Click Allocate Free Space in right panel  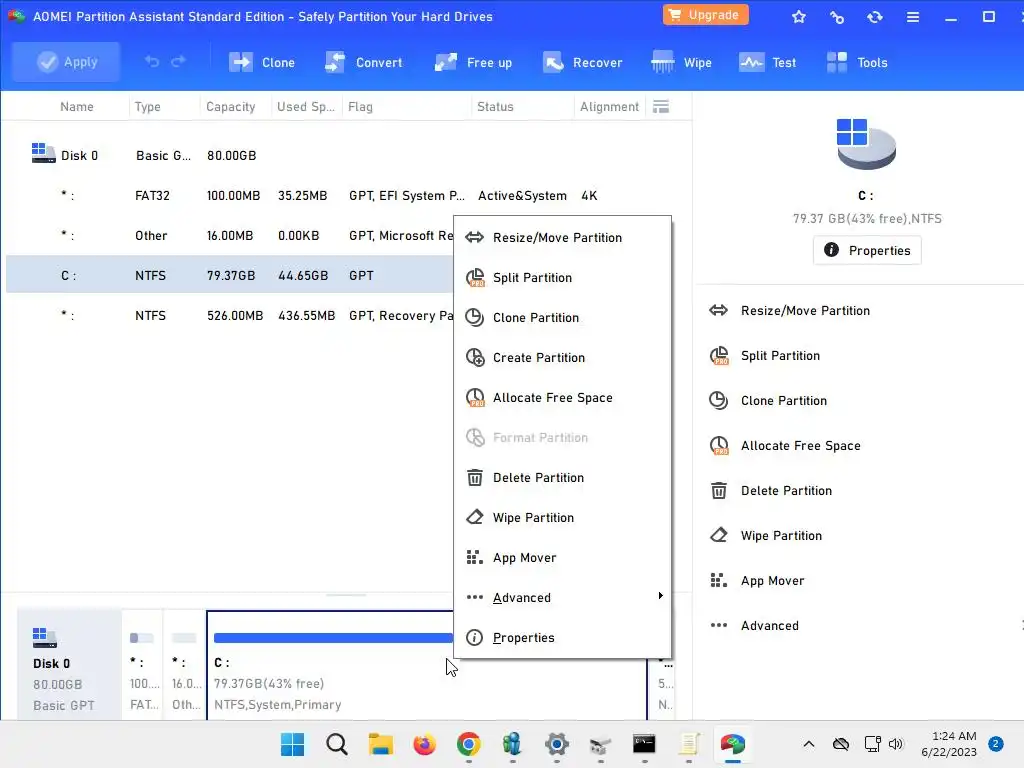click(x=785, y=446)
